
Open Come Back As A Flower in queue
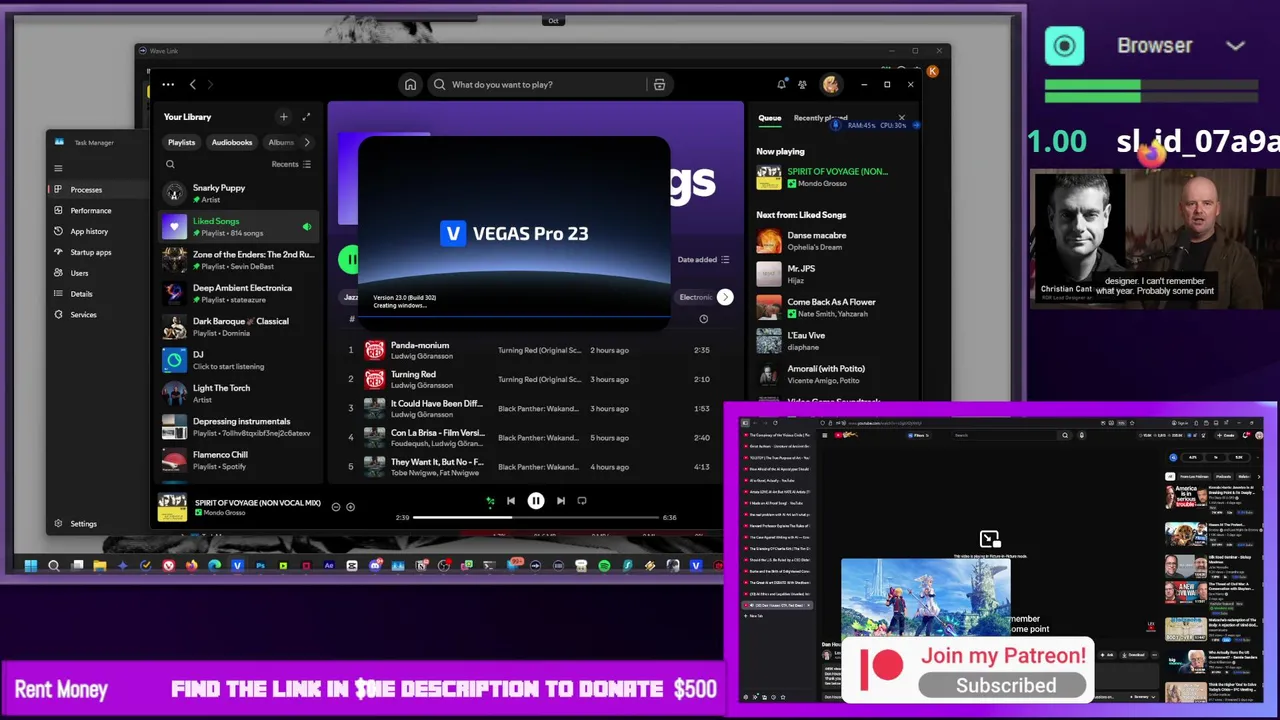tap(835, 307)
